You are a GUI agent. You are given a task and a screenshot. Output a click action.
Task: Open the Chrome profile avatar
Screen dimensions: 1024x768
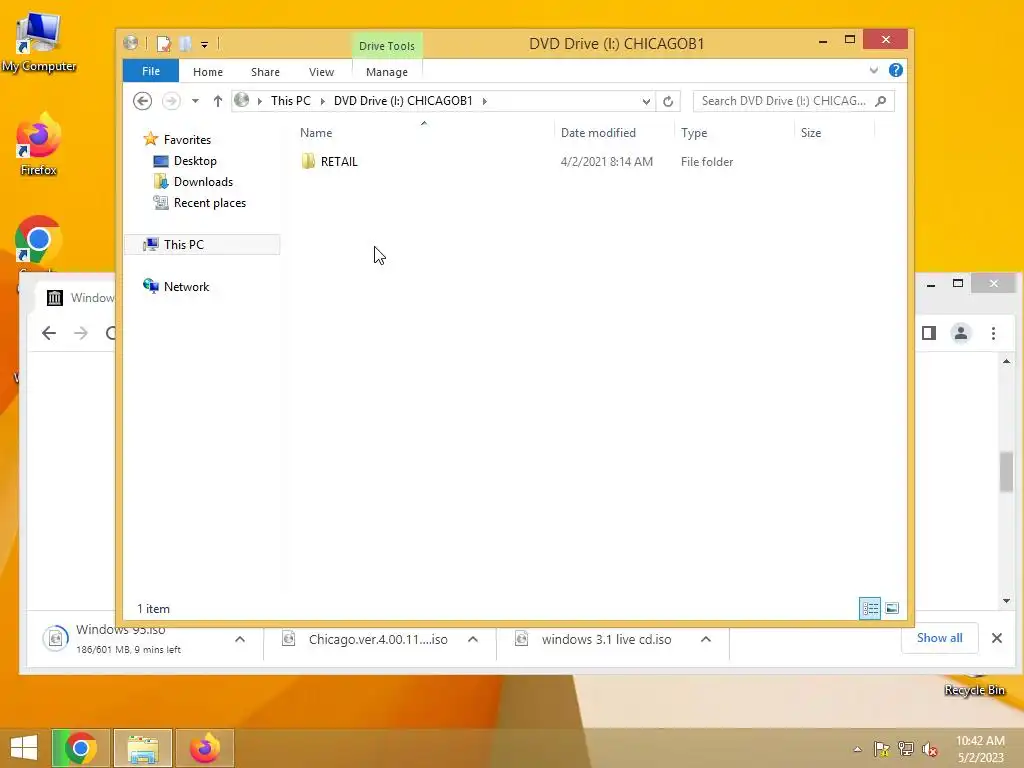tap(961, 333)
